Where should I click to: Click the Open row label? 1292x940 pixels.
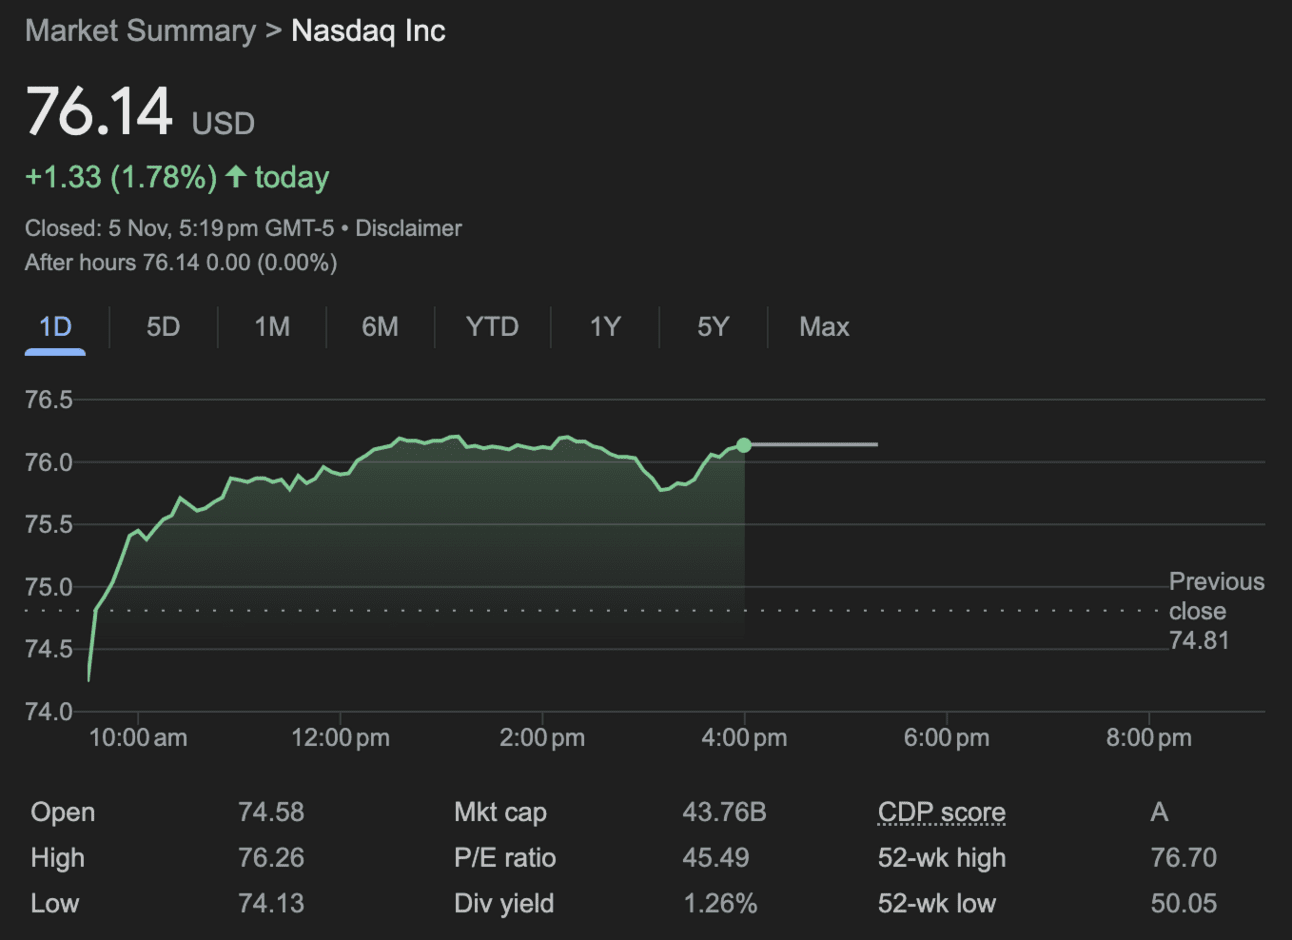click(63, 812)
